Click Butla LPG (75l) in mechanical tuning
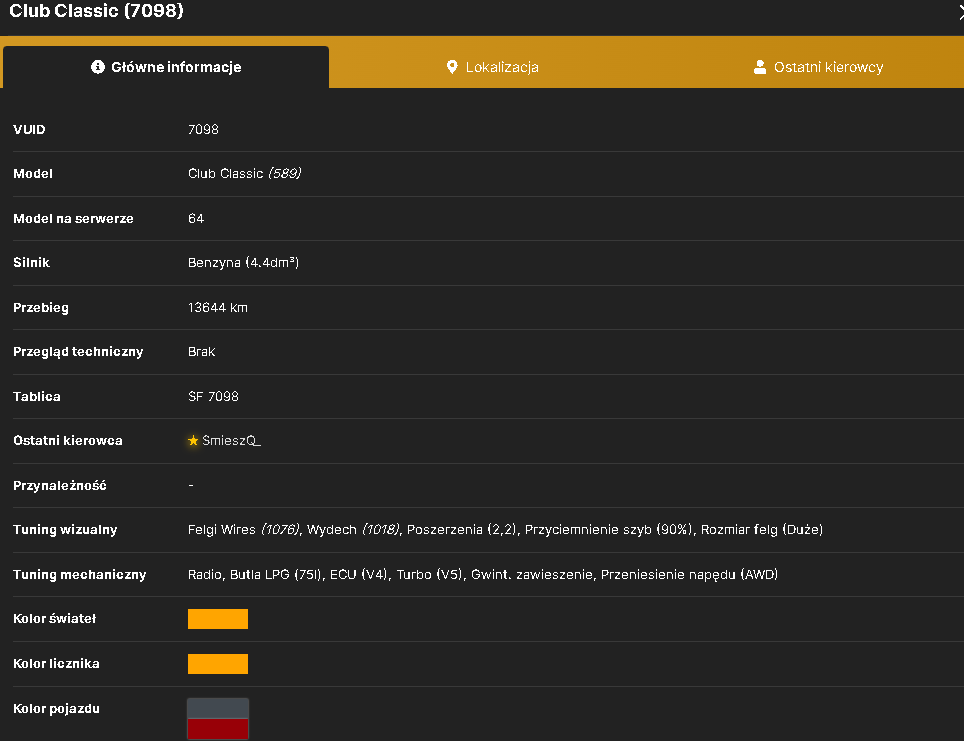 pyautogui.click(x=275, y=574)
